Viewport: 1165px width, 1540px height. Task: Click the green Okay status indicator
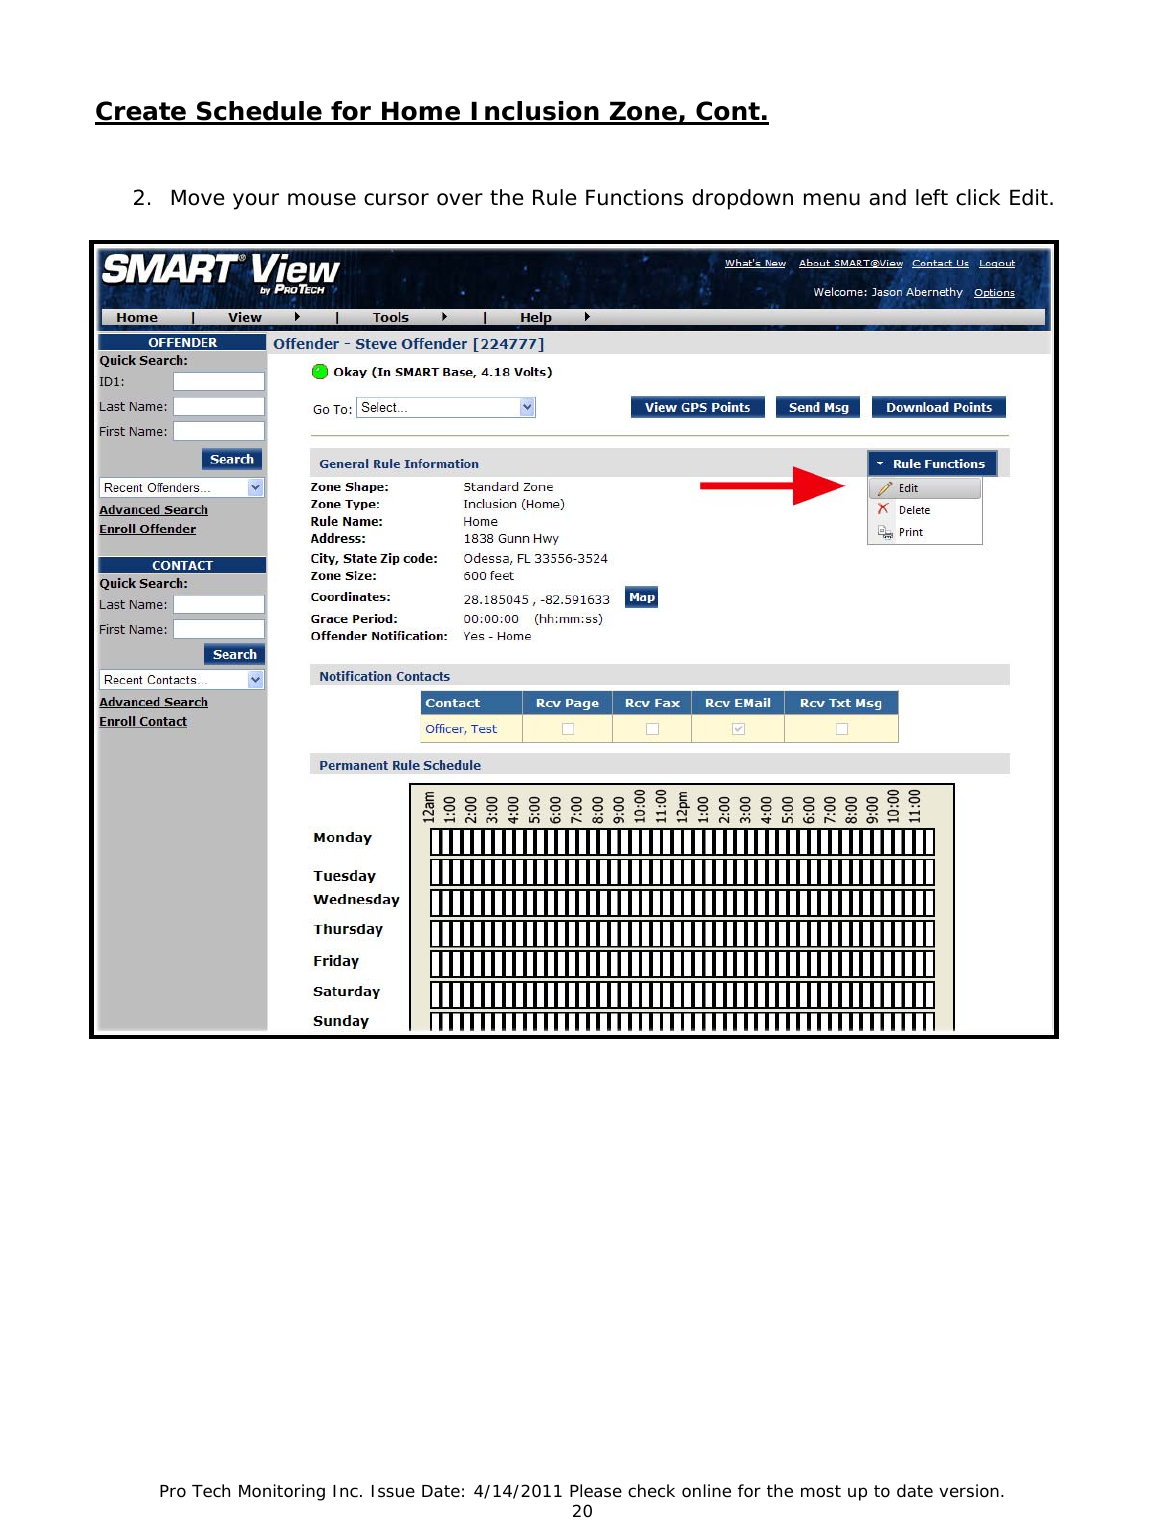tap(320, 372)
